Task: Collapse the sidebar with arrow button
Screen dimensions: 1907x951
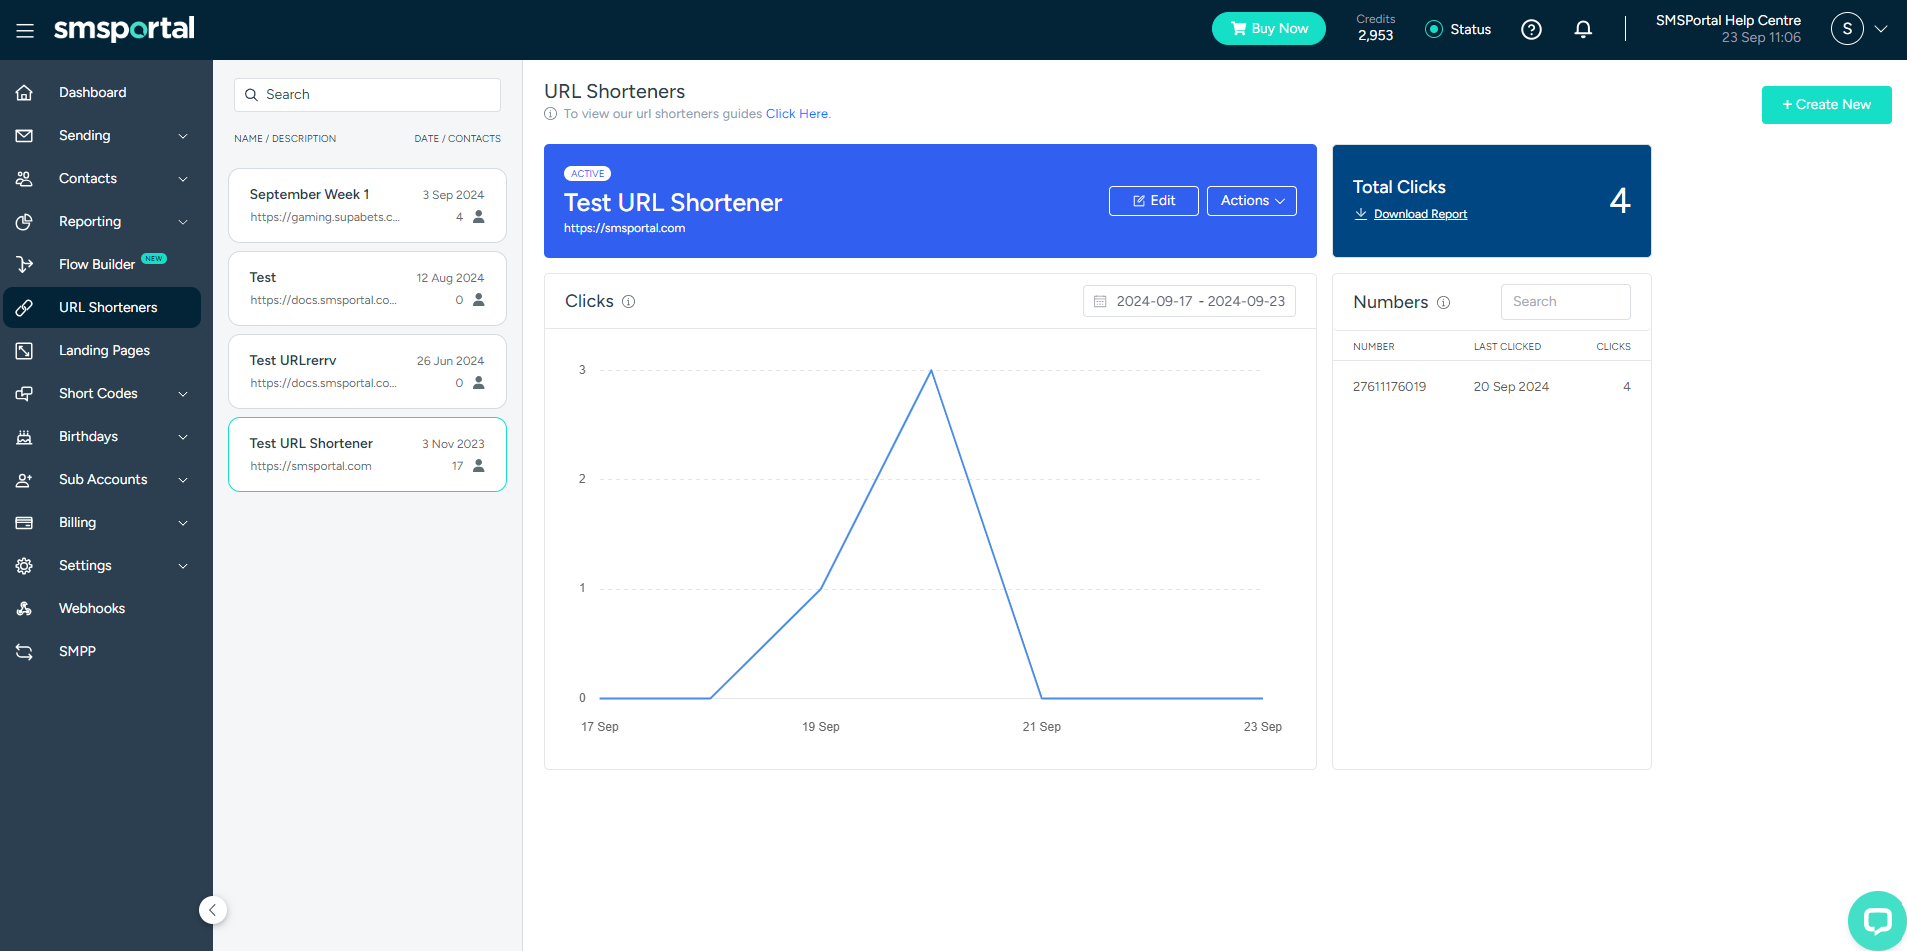Action: pyautogui.click(x=212, y=910)
